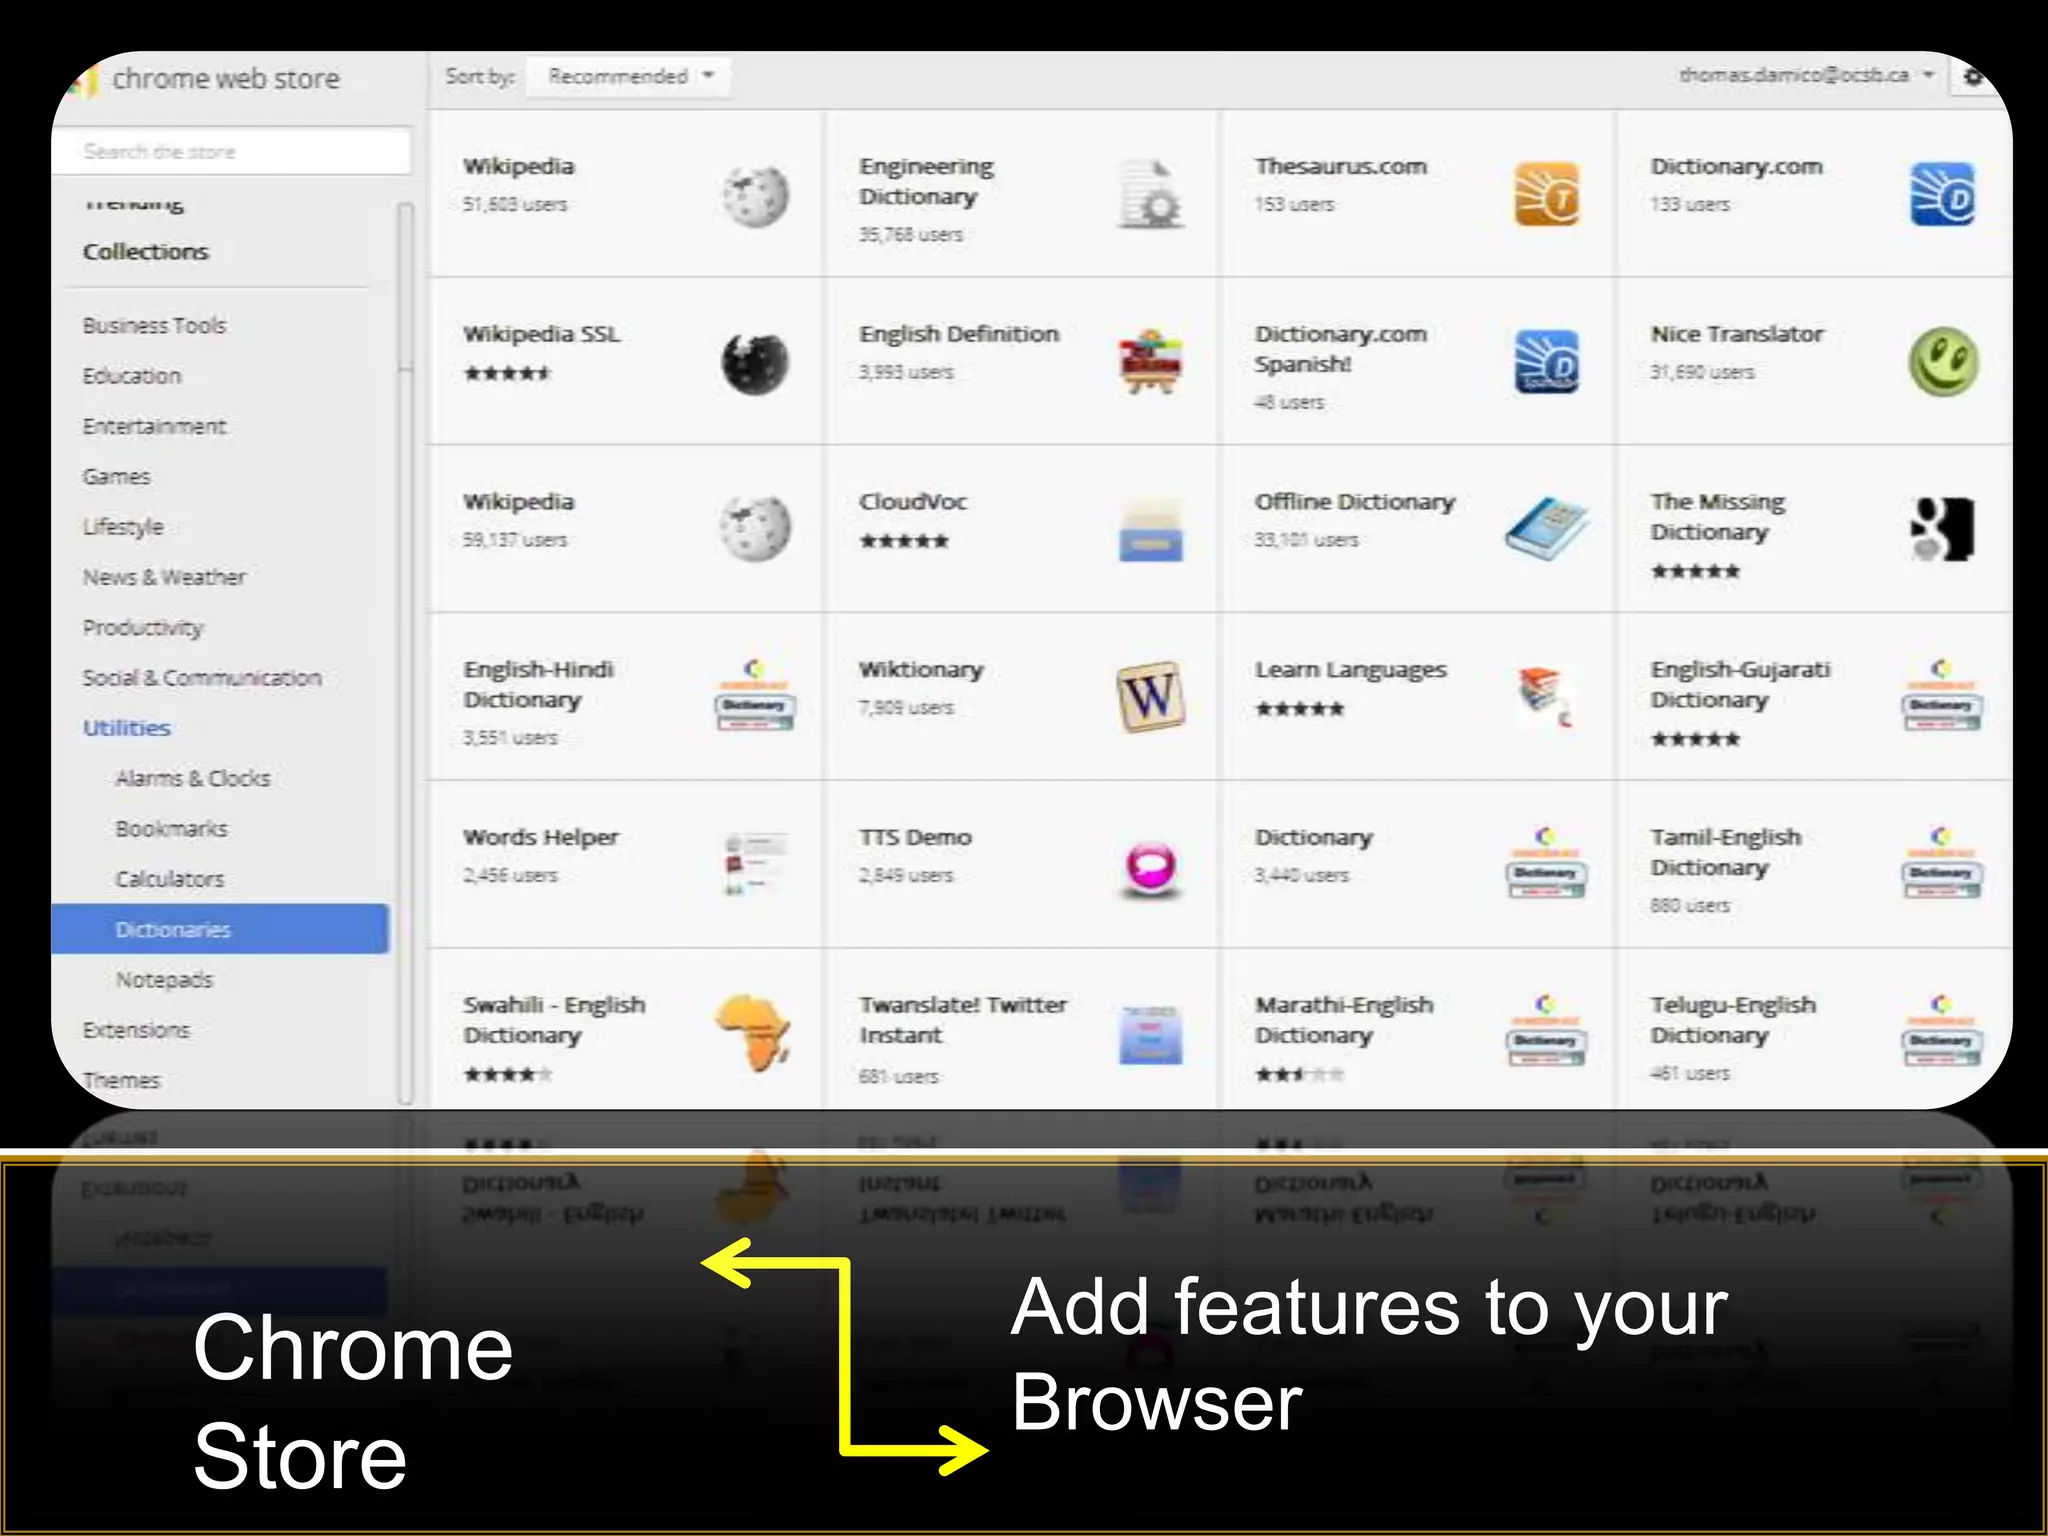Screen dimensions: 2048x1536
Task: Click the Offline Dictionary blue book icon
Action: tap(1546, 529)
